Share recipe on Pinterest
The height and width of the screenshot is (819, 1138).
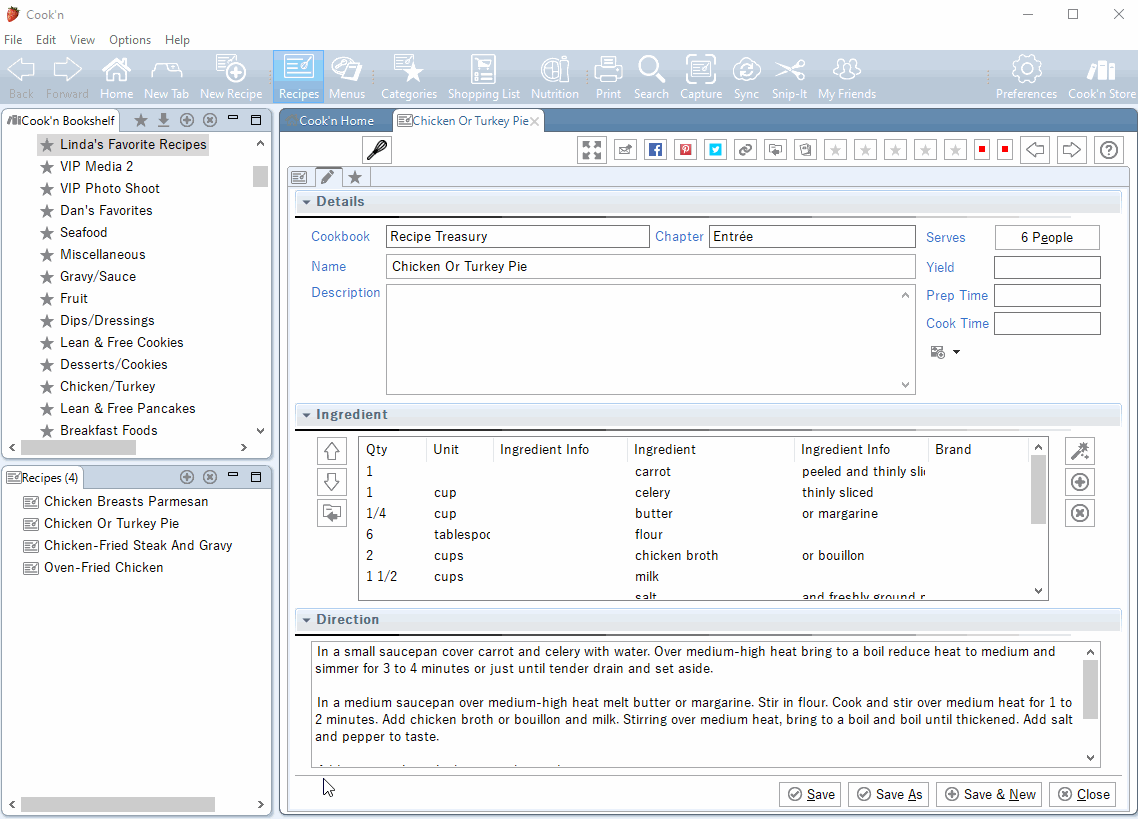685,150
